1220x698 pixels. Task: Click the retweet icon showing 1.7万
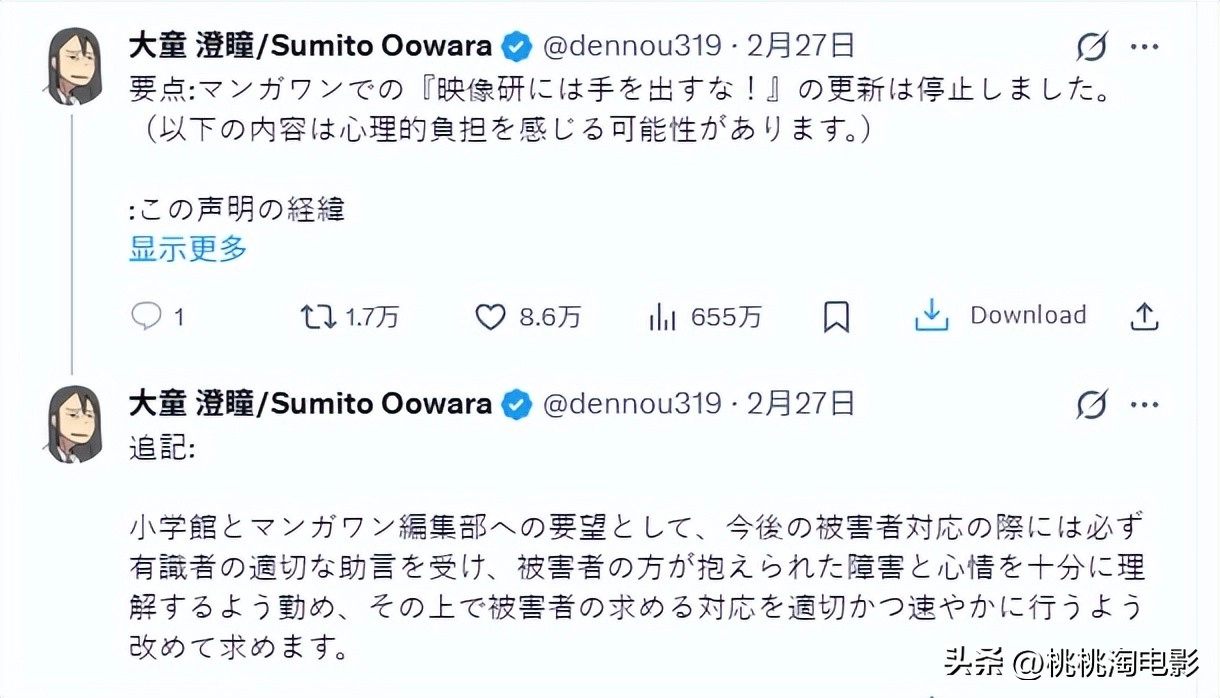pos(316,316)
